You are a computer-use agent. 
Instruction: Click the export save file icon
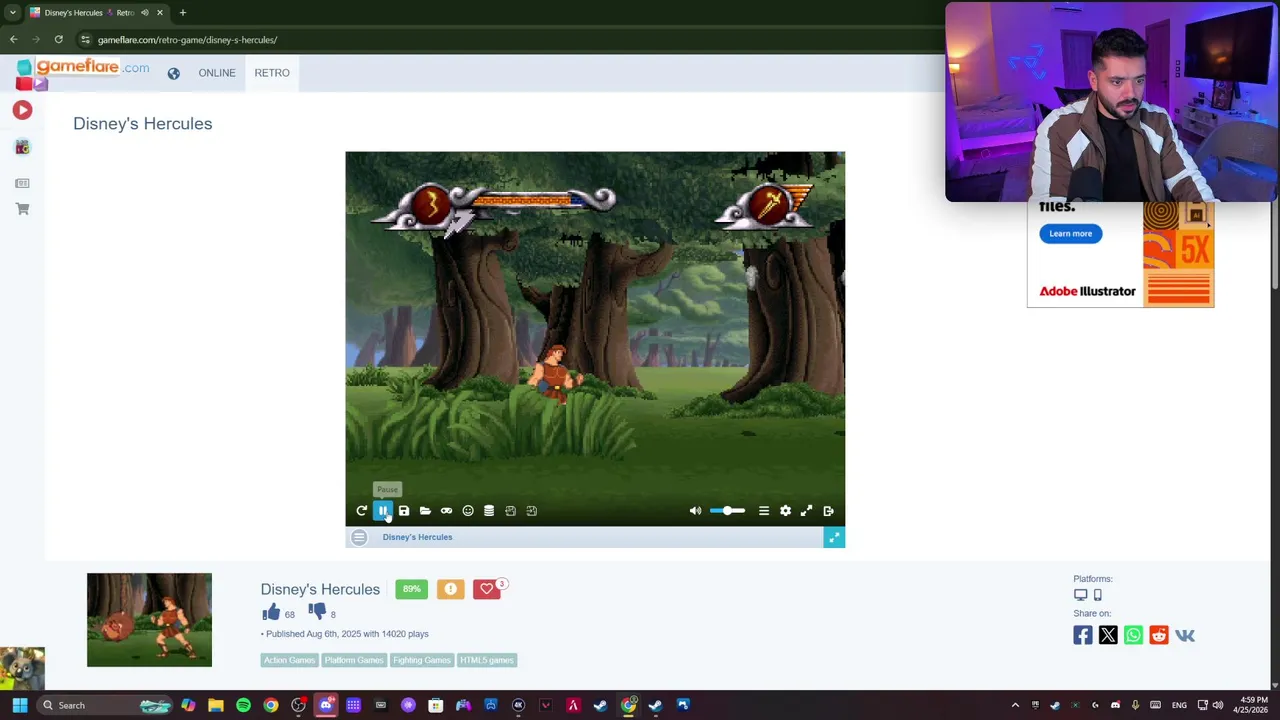coord(510,511)
